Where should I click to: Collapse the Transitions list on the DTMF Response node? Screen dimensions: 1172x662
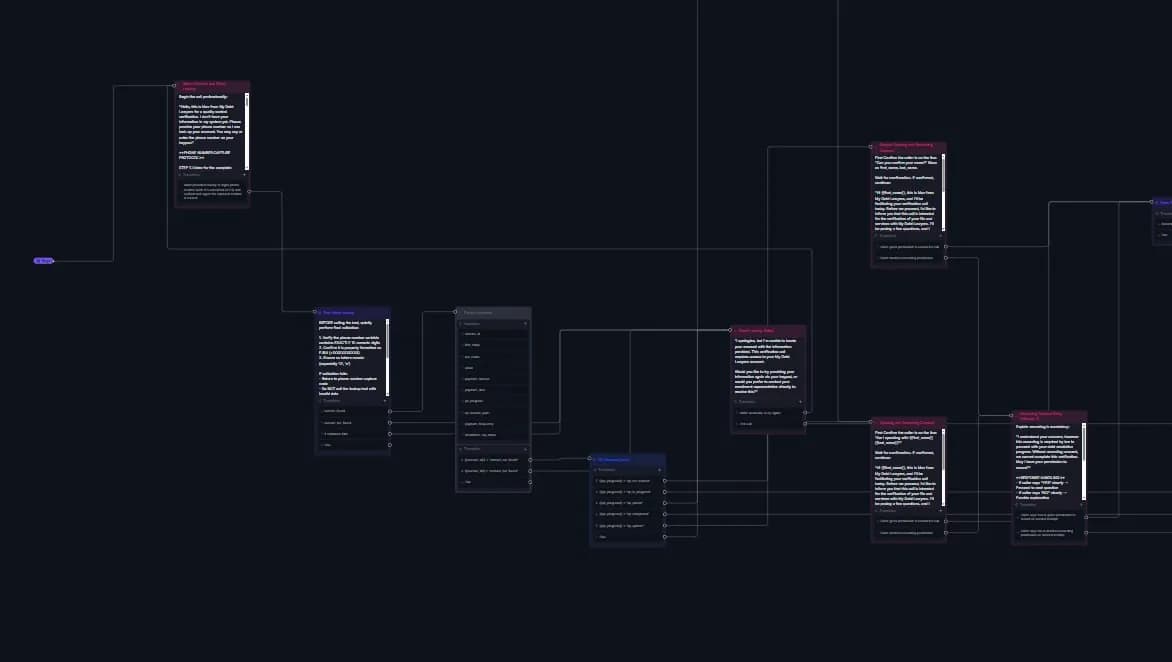pyautogui.click(x=596, y=469)
